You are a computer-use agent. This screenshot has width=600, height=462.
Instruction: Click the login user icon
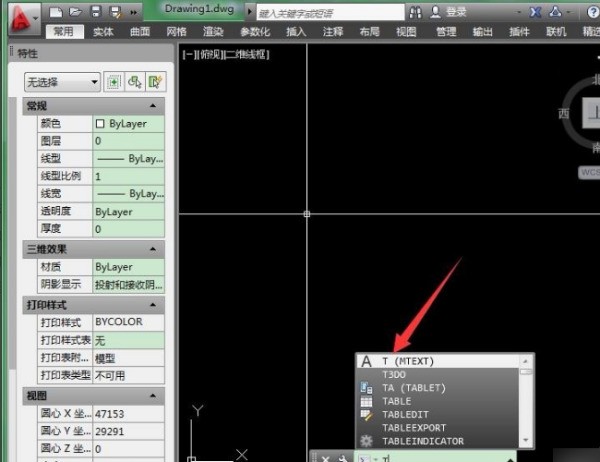(x=435, y=13)
